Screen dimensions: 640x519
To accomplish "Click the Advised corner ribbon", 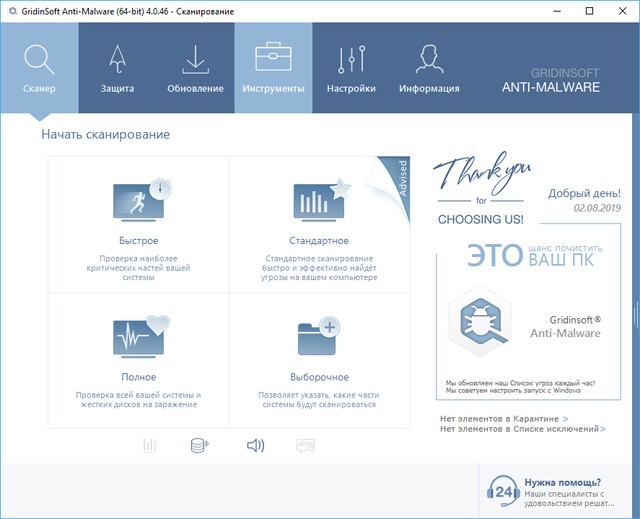I will click(396, 178).
